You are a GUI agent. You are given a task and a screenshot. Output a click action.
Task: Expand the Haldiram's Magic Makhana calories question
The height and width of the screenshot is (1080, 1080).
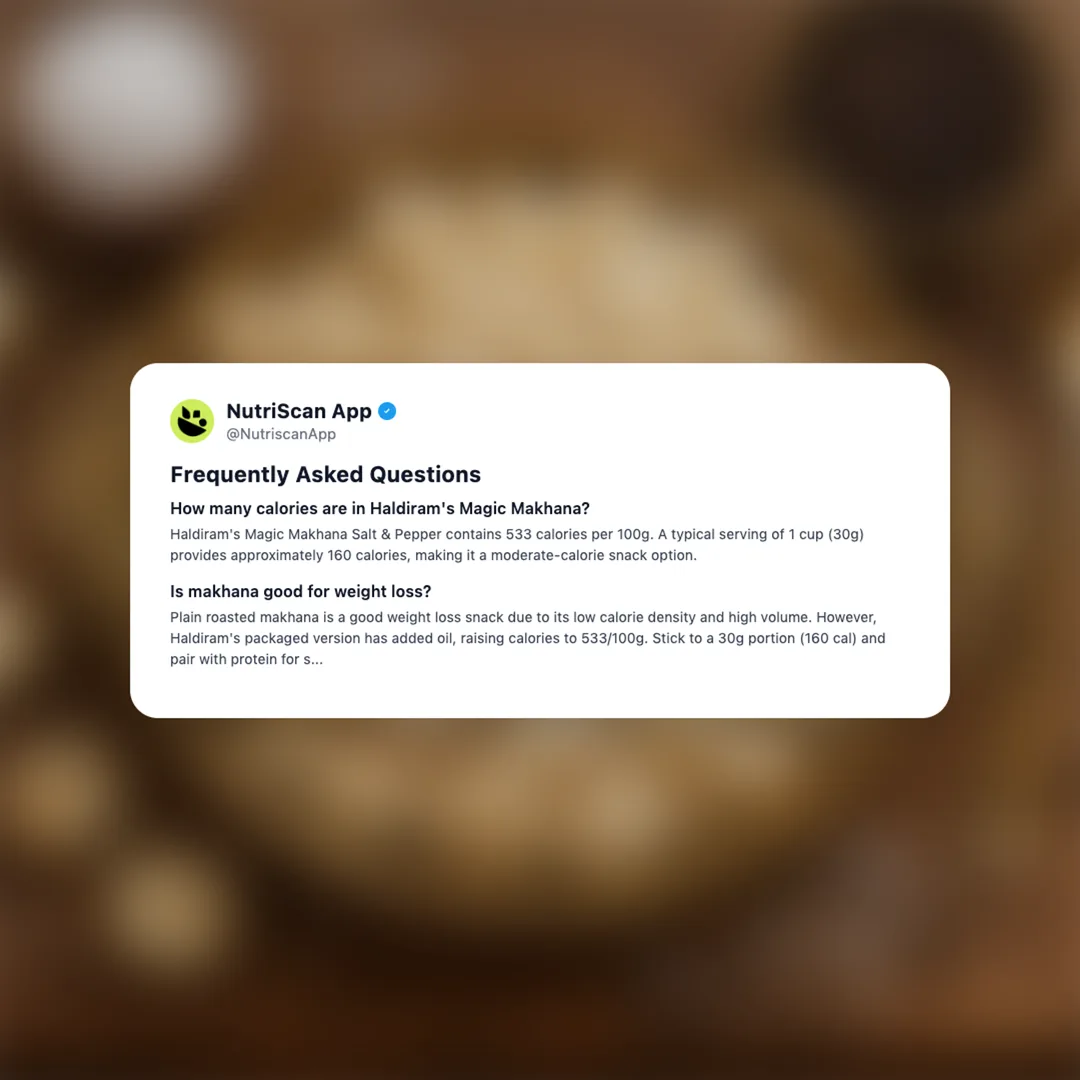(380, 508)
